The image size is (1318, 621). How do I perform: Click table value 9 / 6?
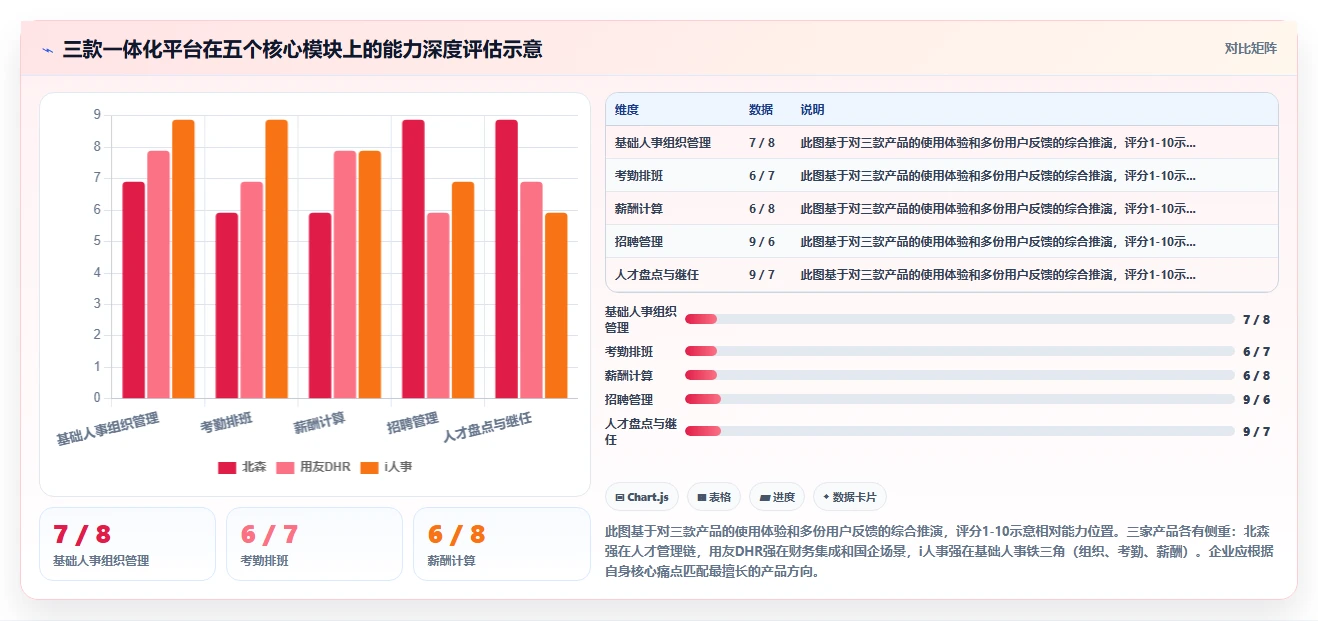click(762, 242)
